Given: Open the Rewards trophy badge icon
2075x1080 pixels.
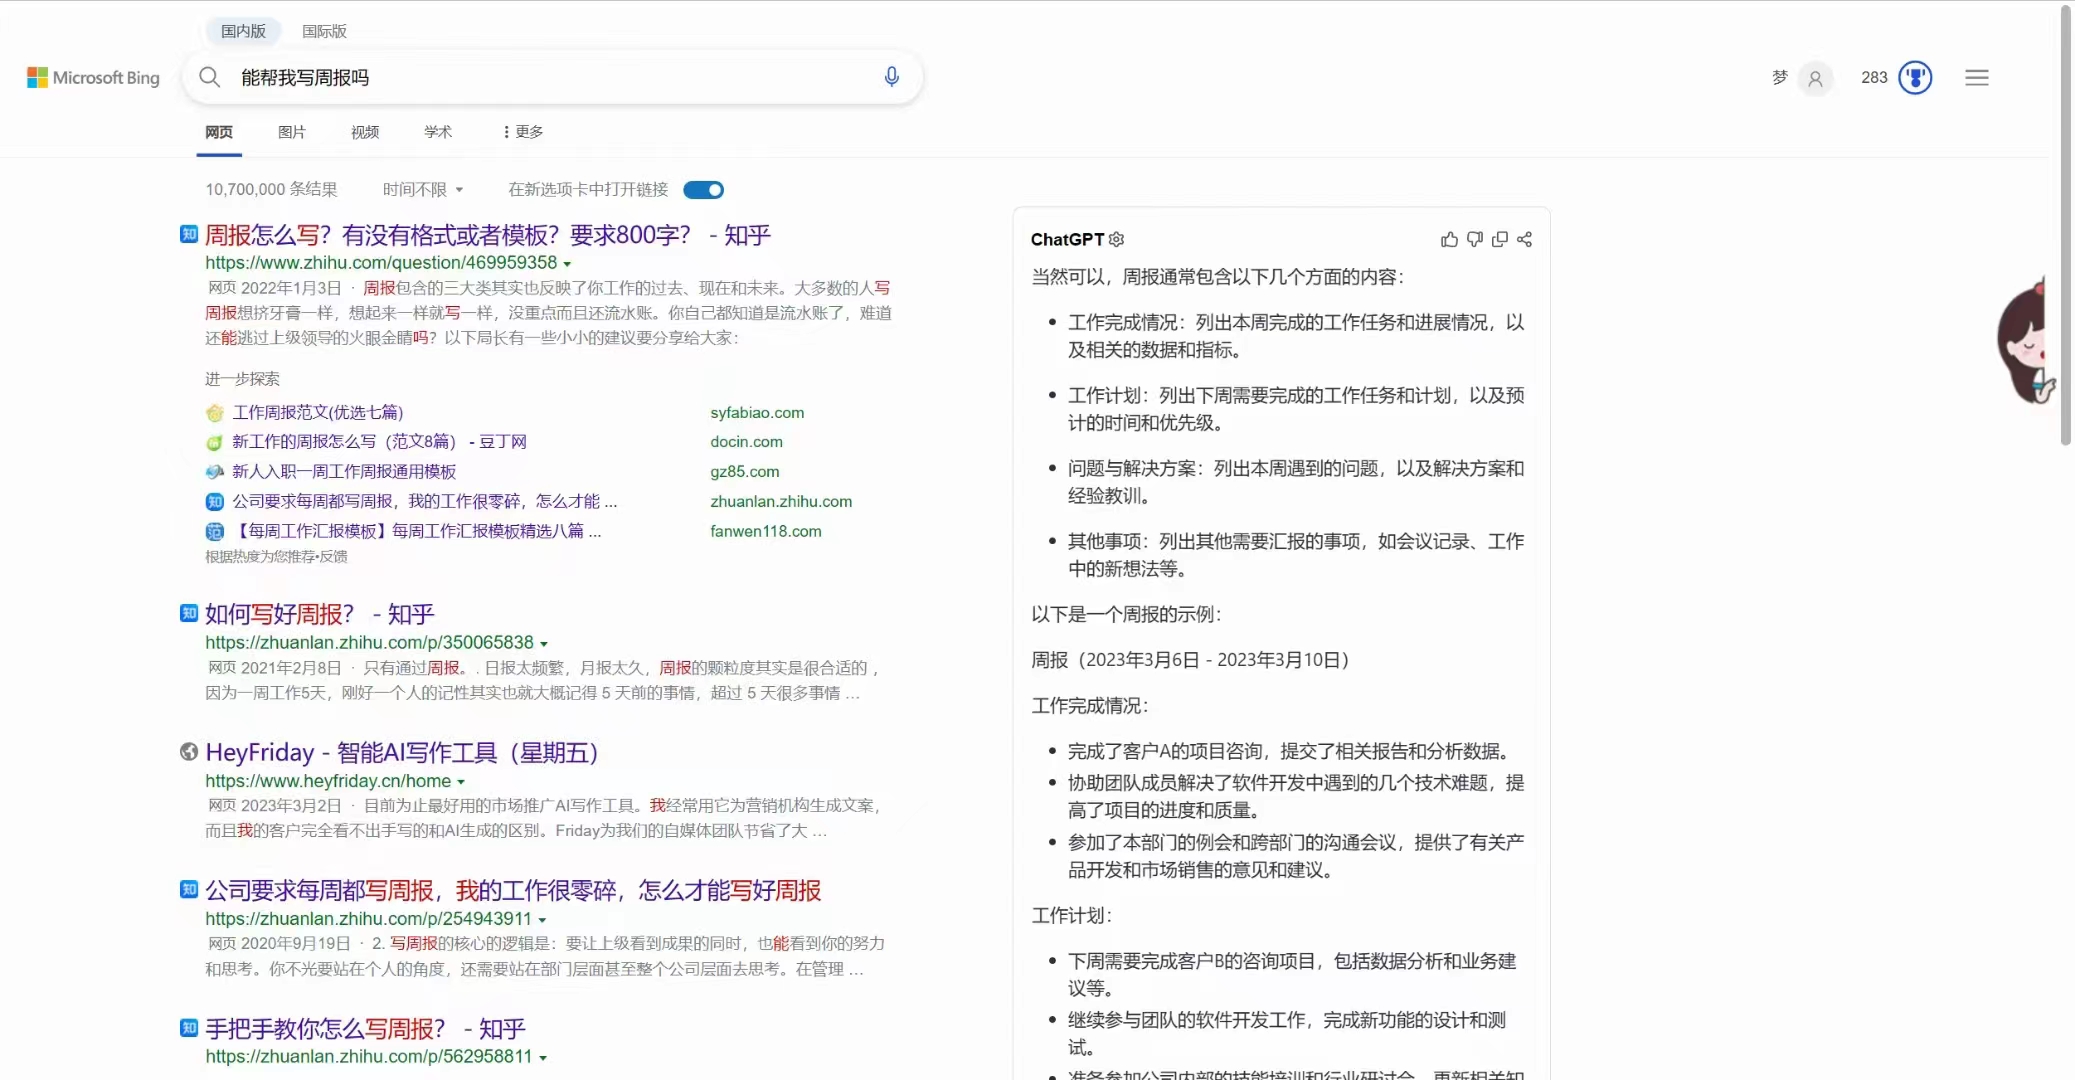Looking at the screenshot, I should tap(1915, 77).
